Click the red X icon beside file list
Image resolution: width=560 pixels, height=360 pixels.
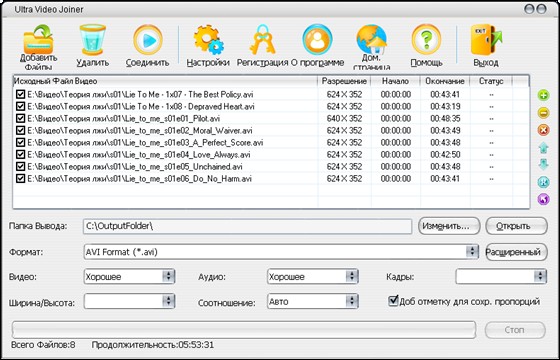tap(543, 130)
